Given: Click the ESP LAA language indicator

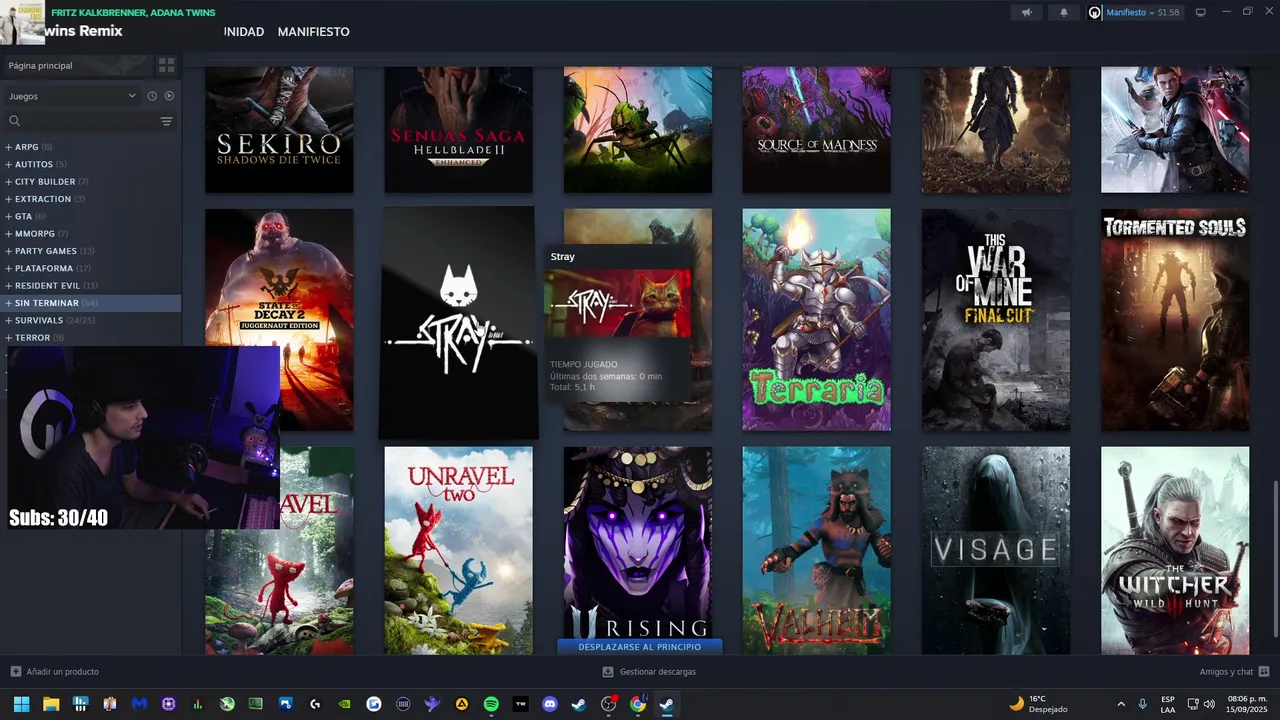Looking at the screenshot, I should pyautogui.click(x=1168, y=704).
